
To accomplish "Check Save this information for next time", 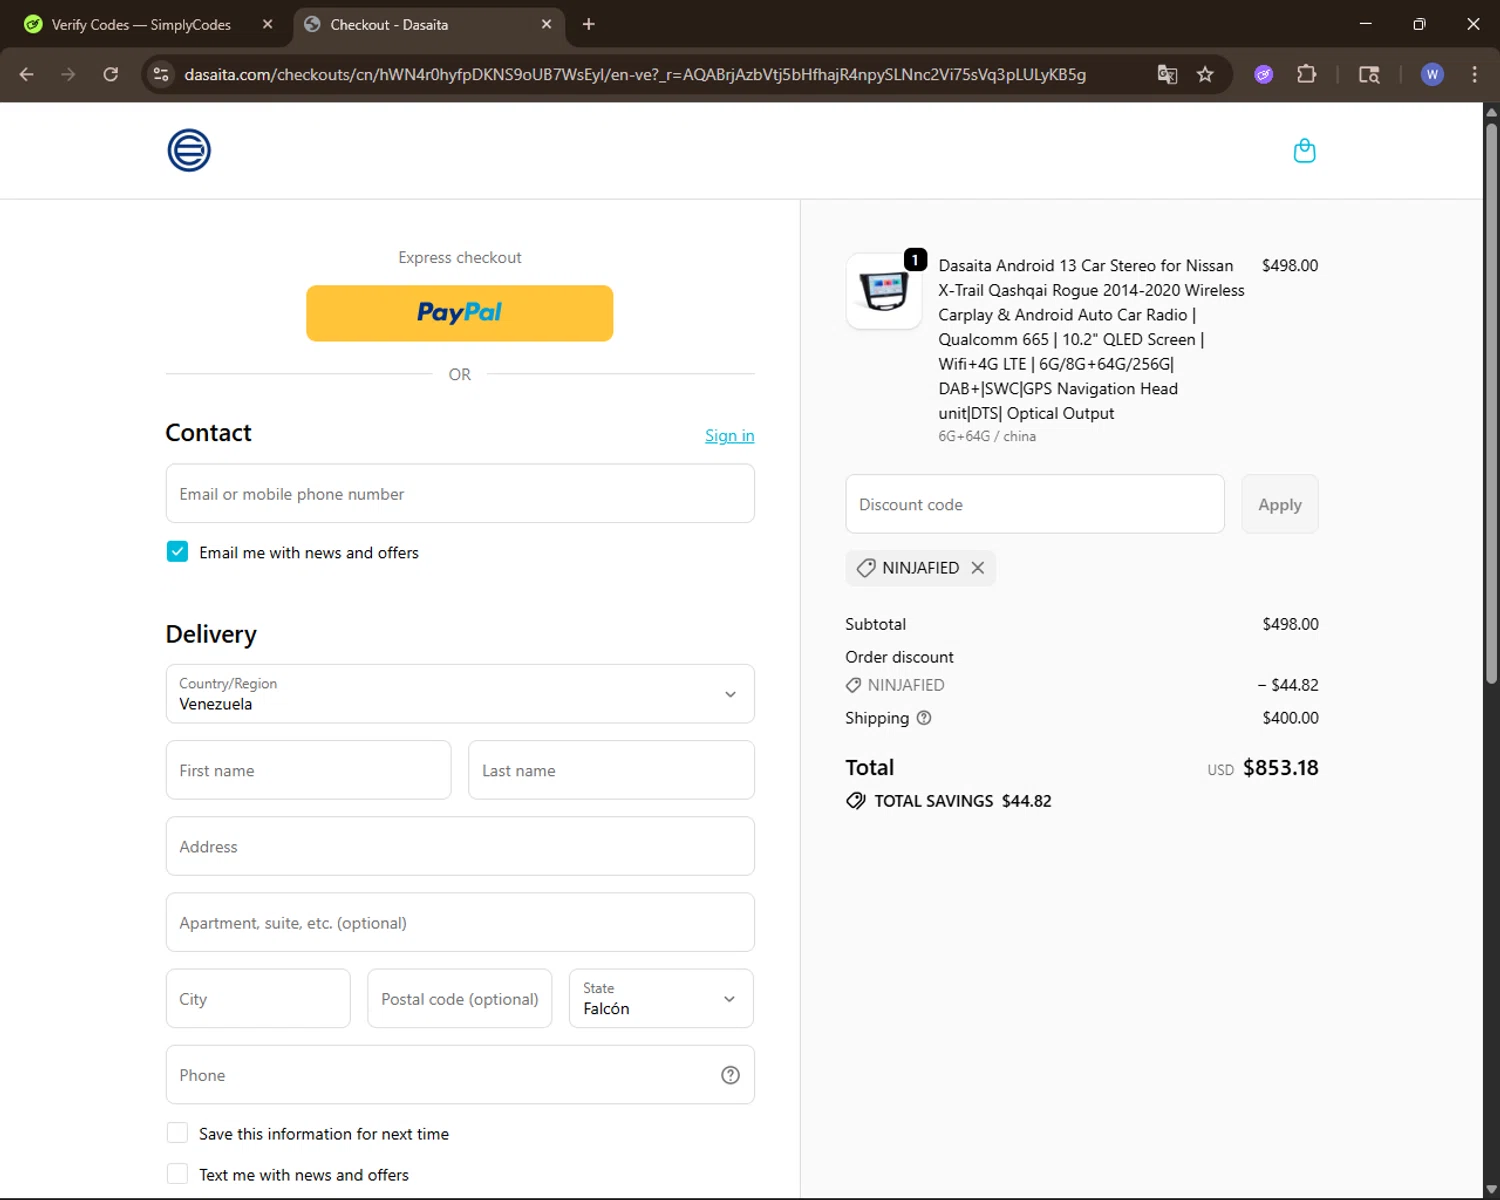I will point(177,1133).
